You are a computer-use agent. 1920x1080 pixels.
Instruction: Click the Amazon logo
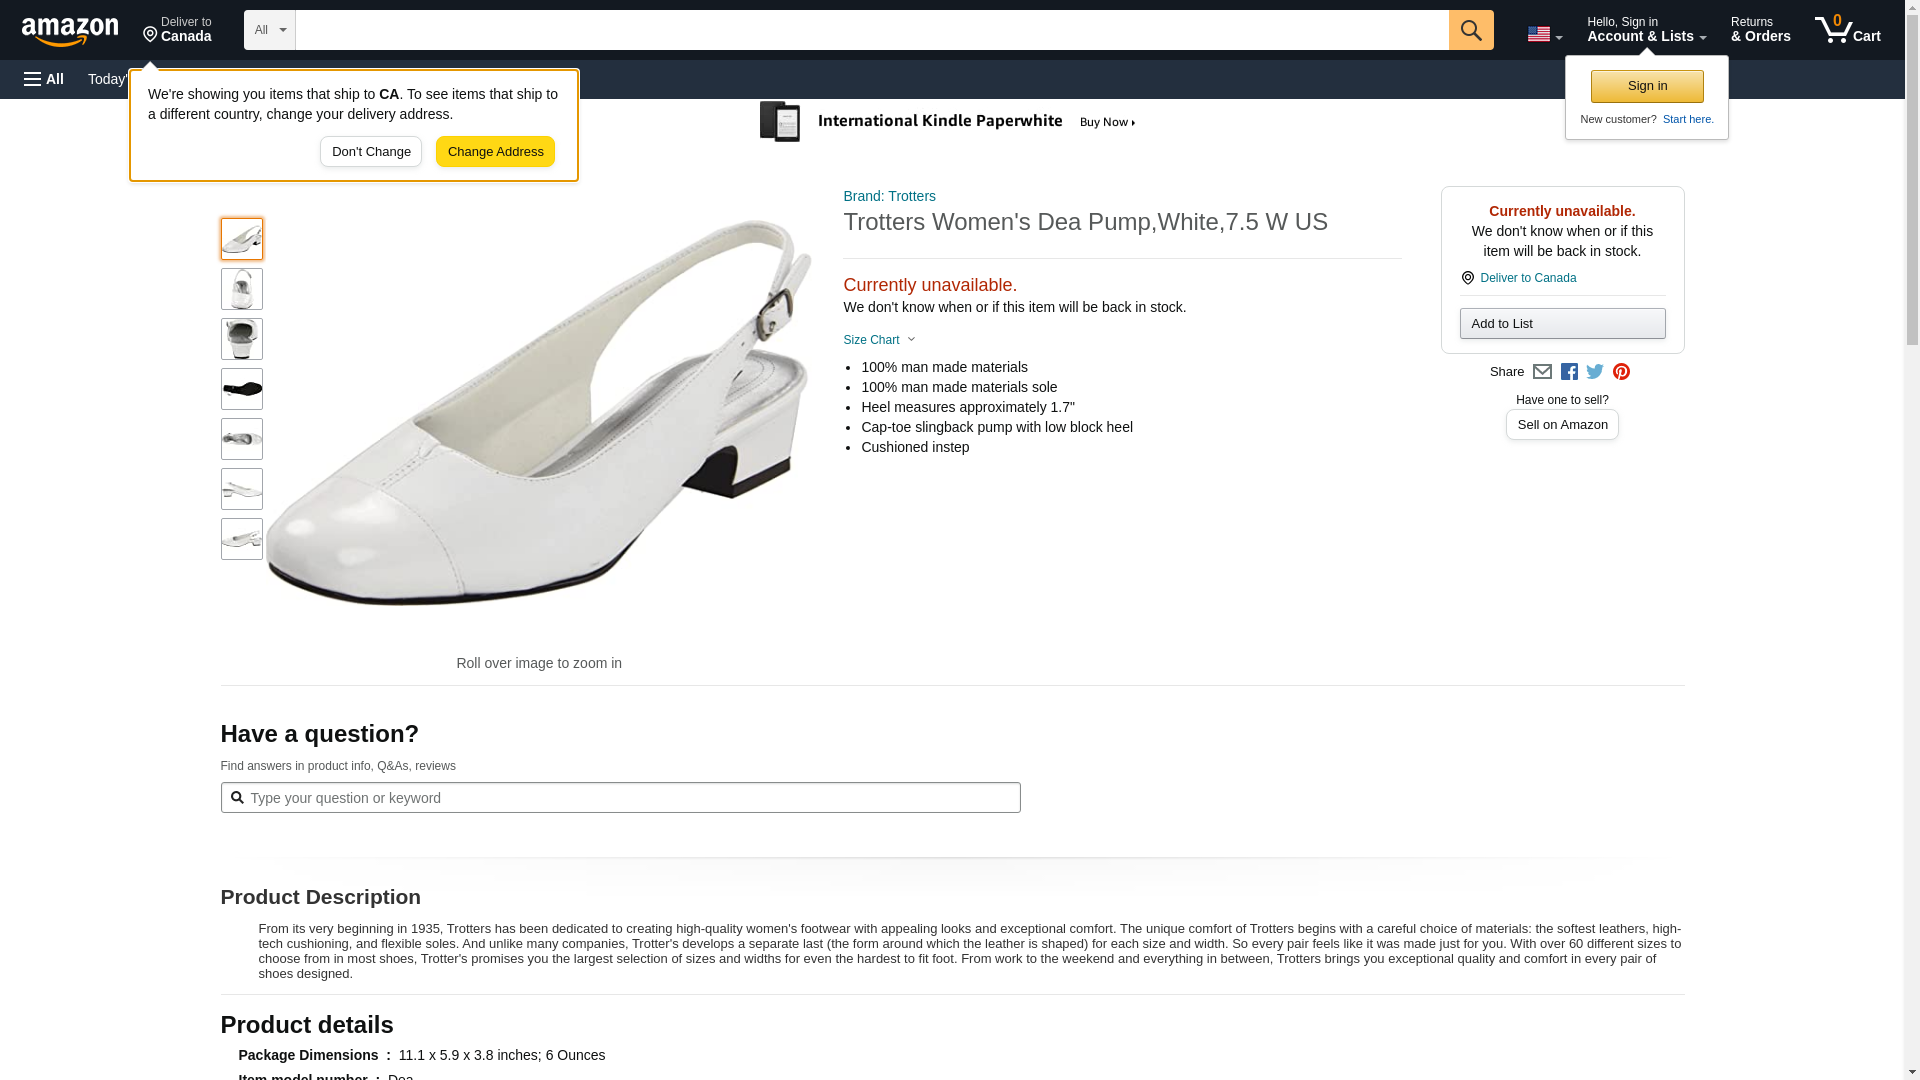[70, 31]
